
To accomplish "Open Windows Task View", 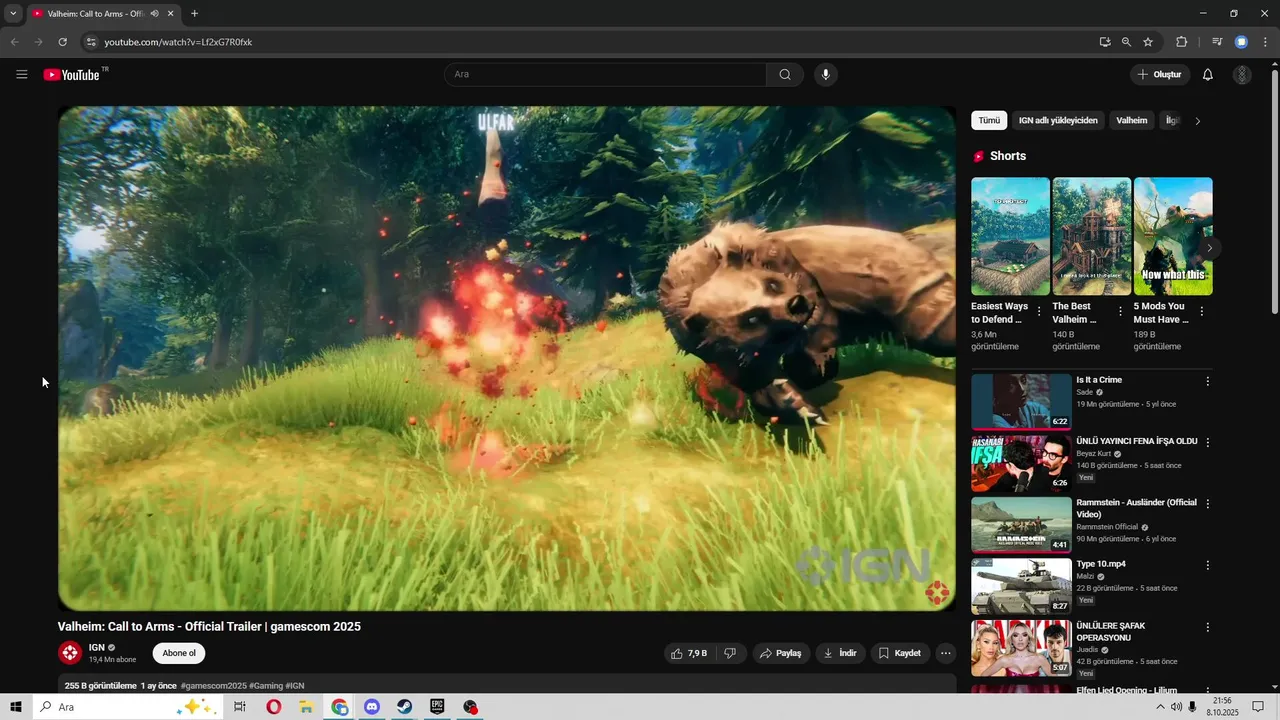I will (x=240, y=707).
